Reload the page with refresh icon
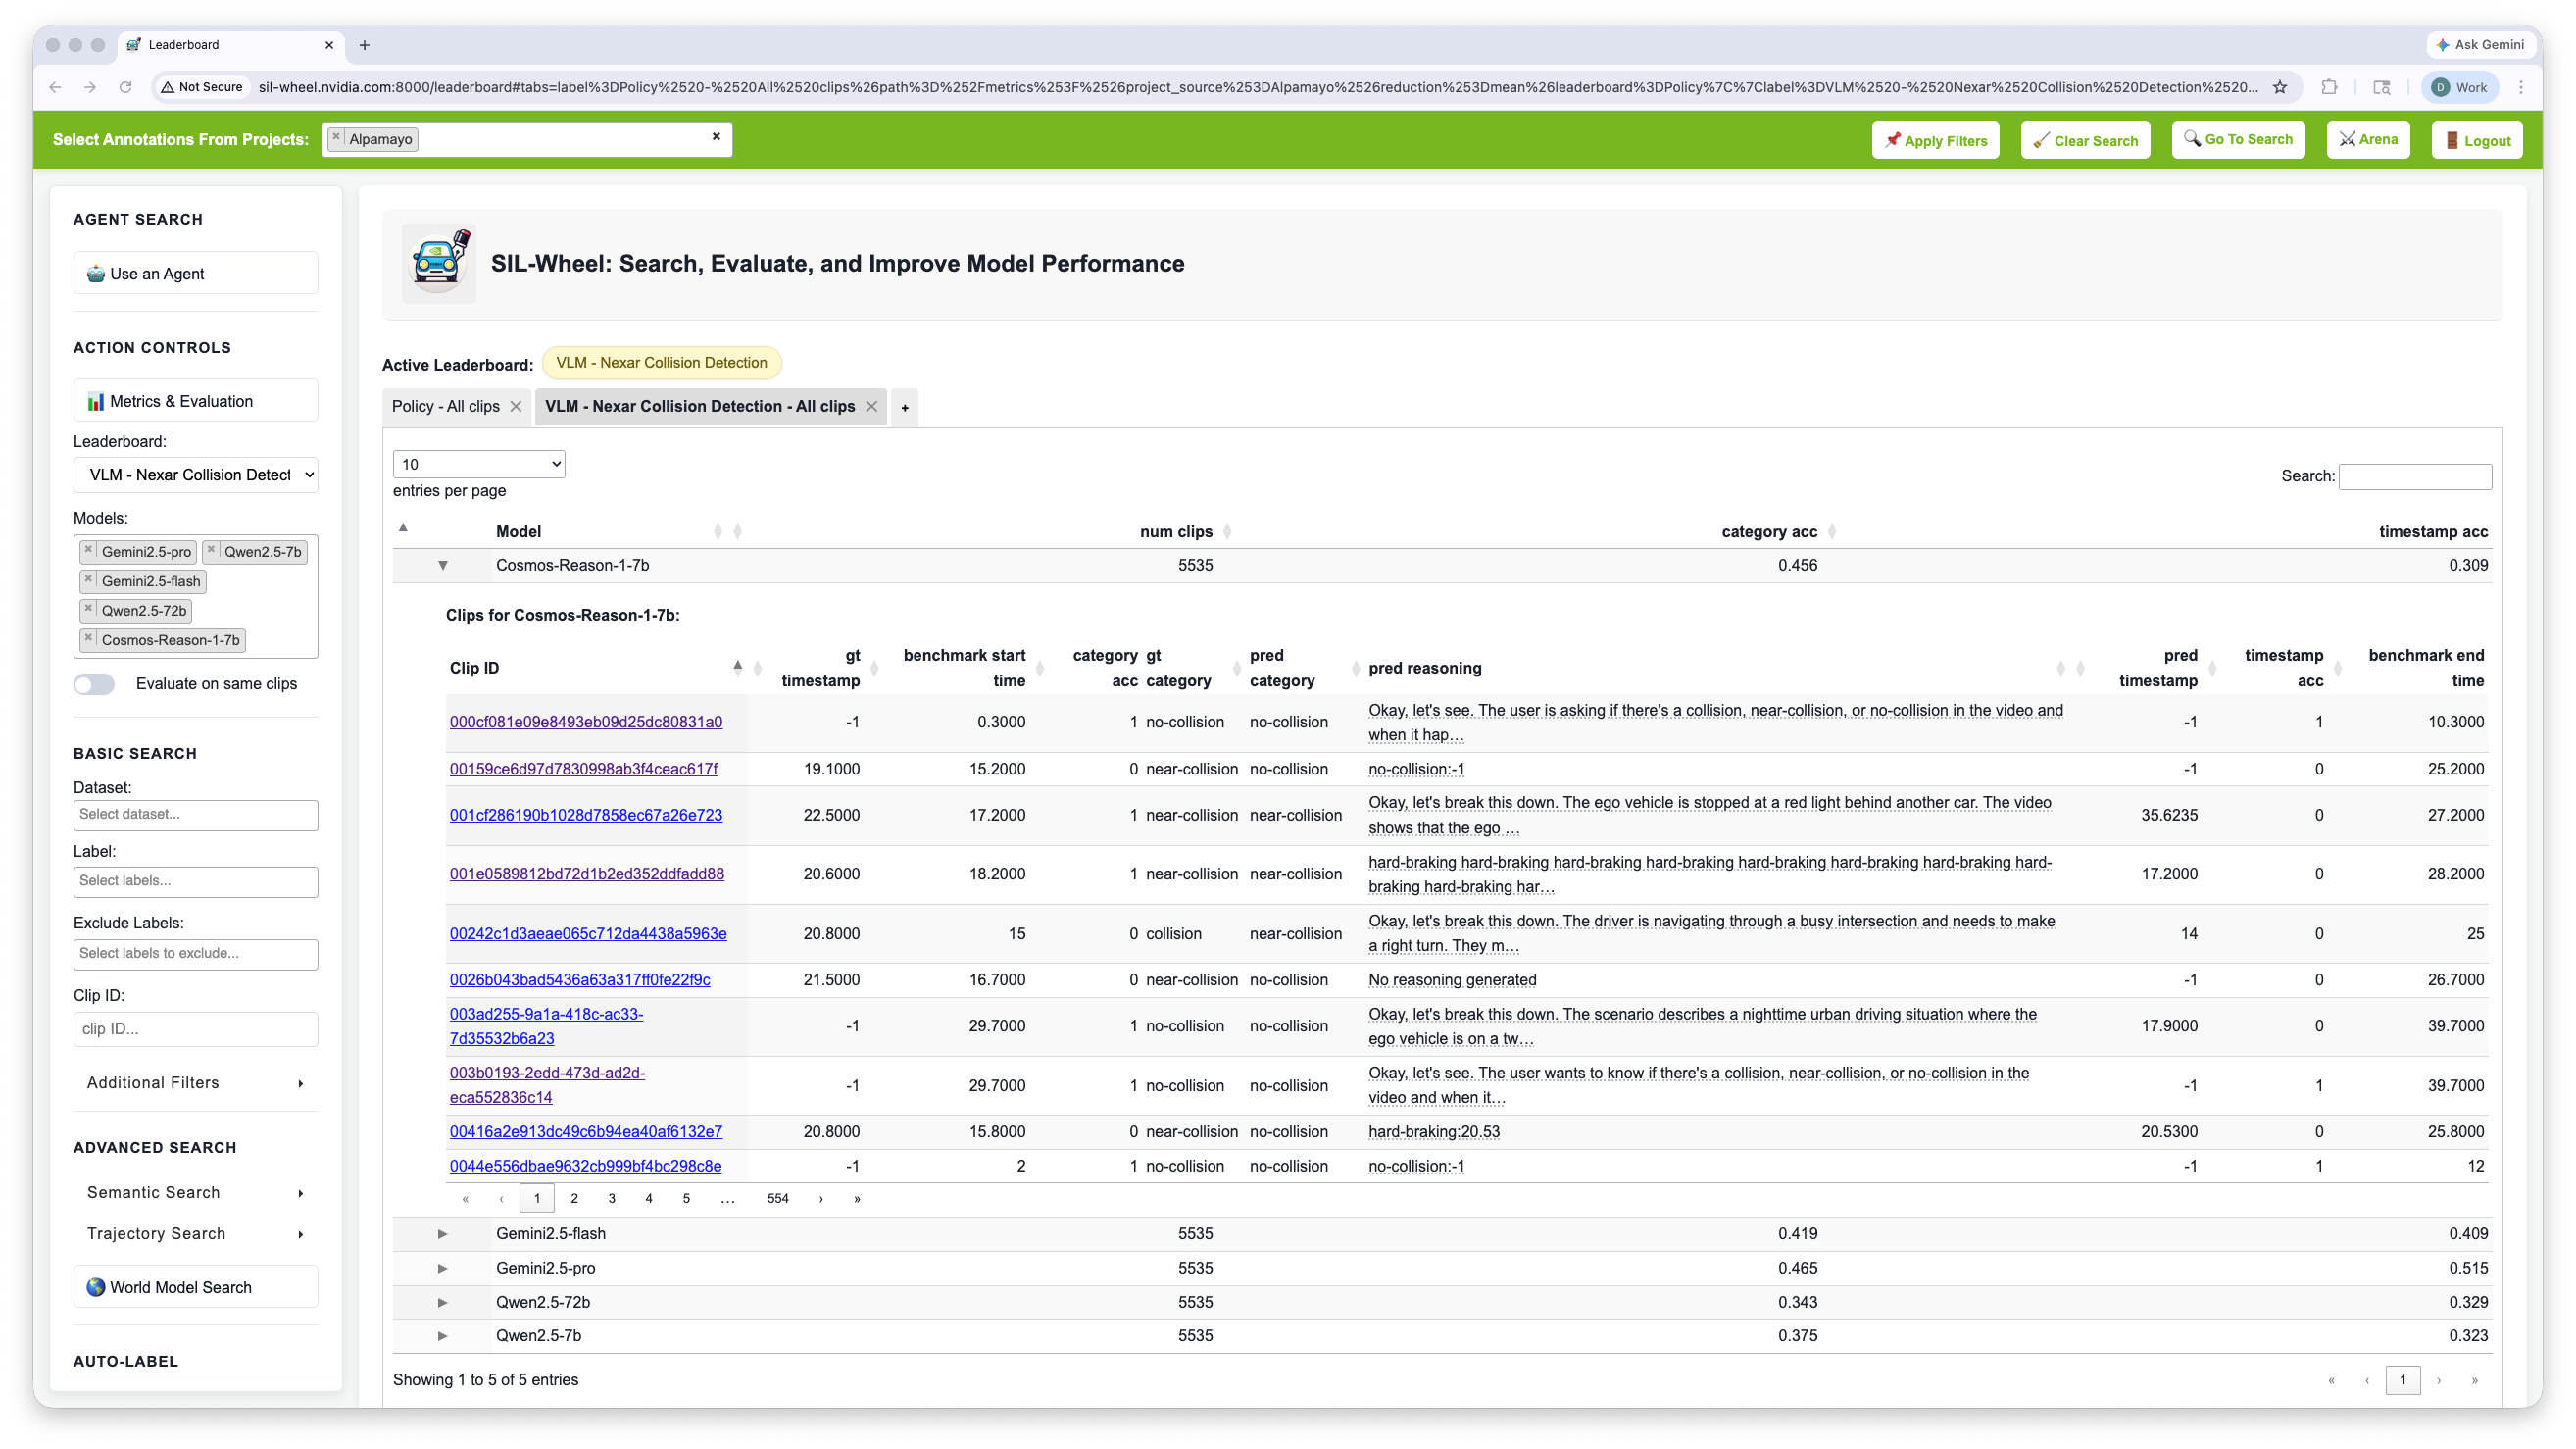This screenshot has height=1449, width=2576. [x=125, y=87]
